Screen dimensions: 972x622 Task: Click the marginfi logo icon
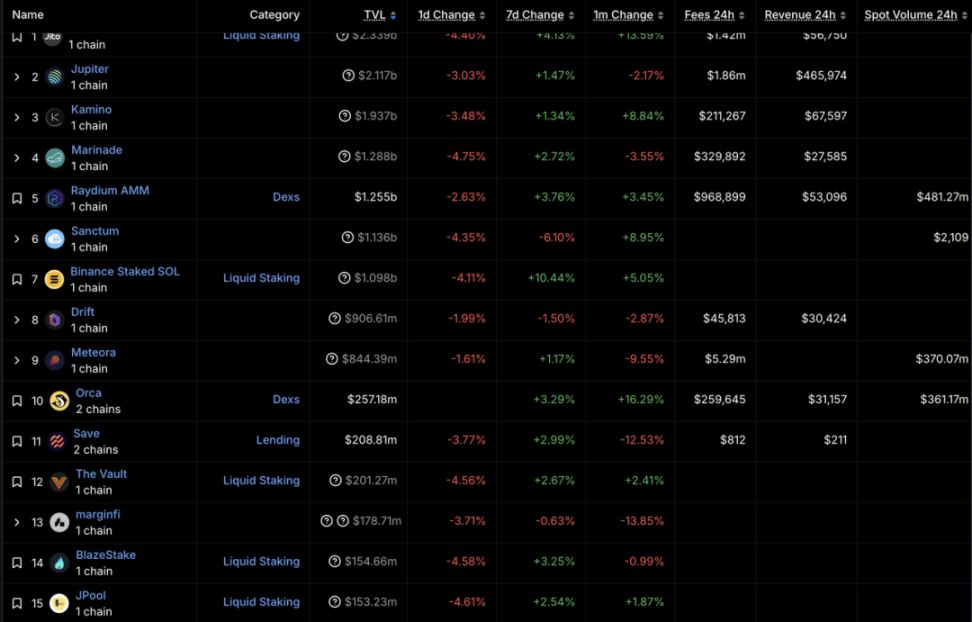59,522
